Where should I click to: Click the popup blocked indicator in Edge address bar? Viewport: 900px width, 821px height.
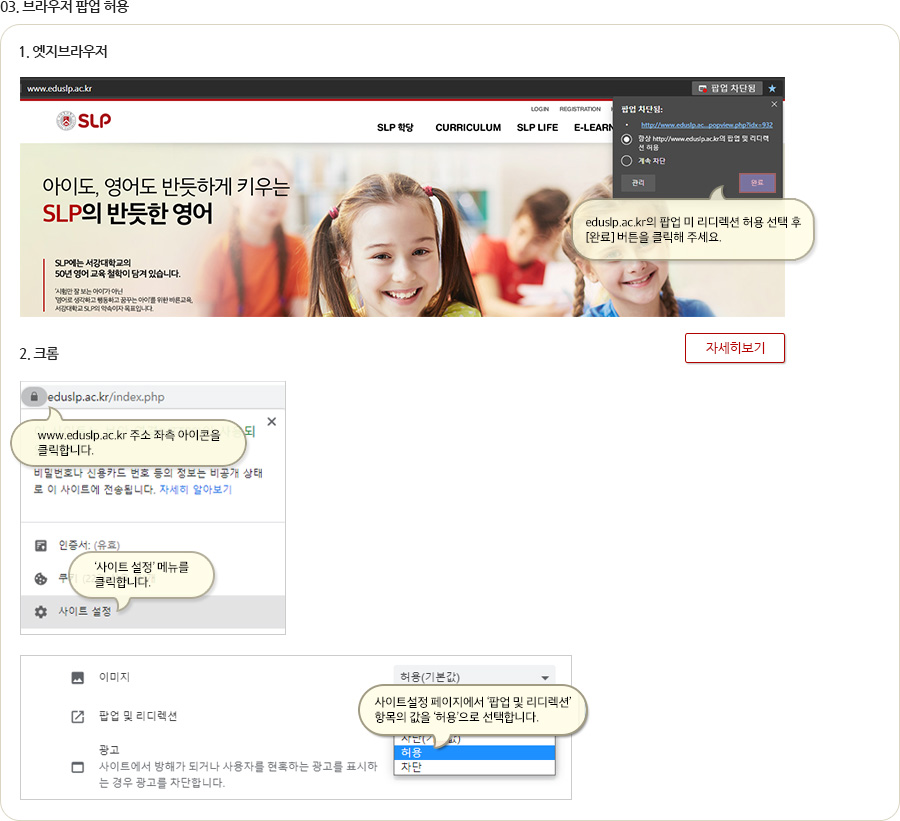[727, 88]
